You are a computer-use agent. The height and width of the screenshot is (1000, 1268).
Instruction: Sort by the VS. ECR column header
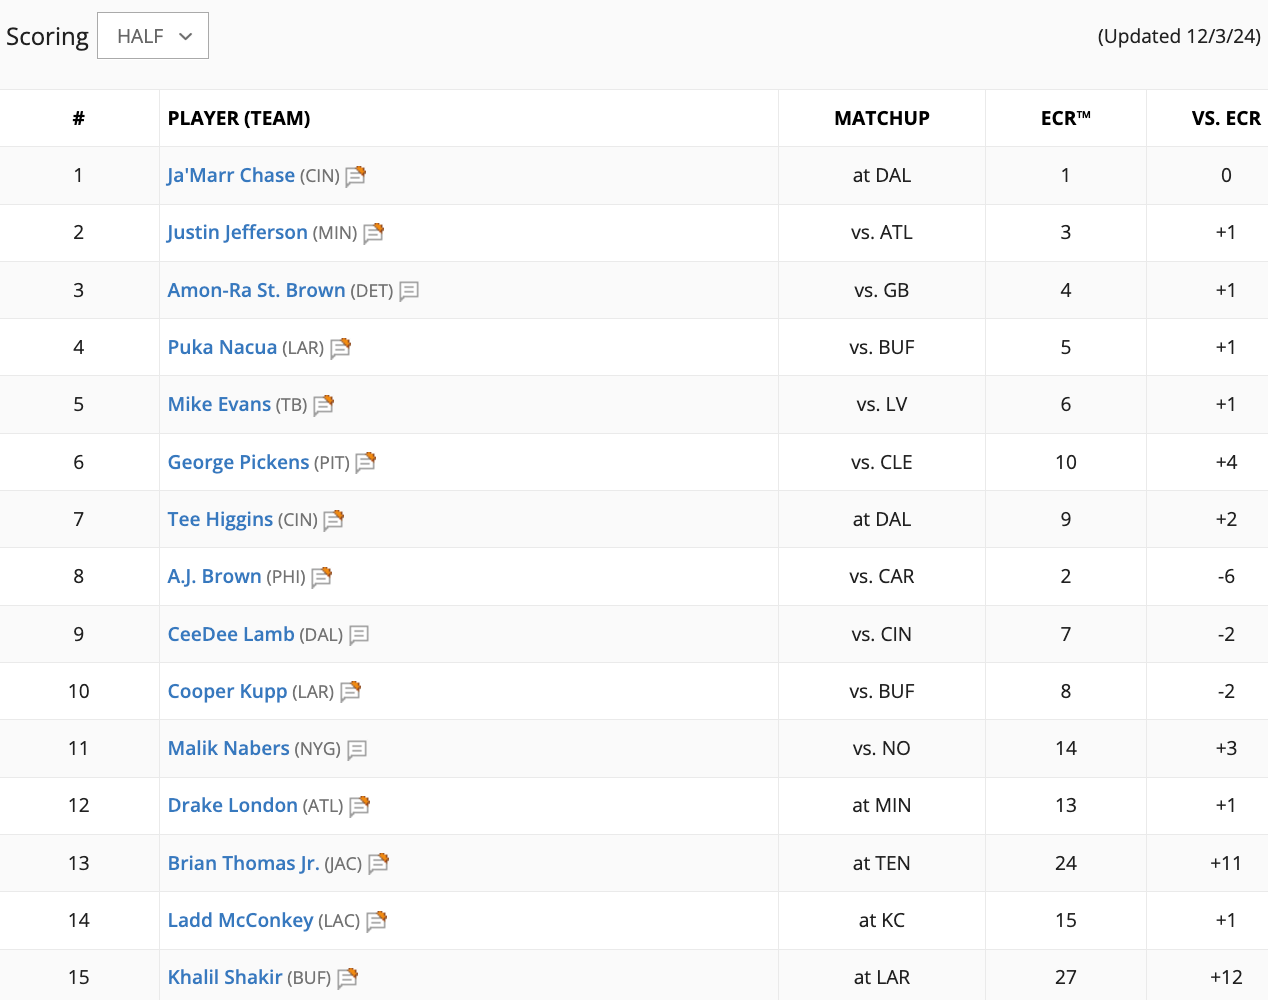point(1225,118)
